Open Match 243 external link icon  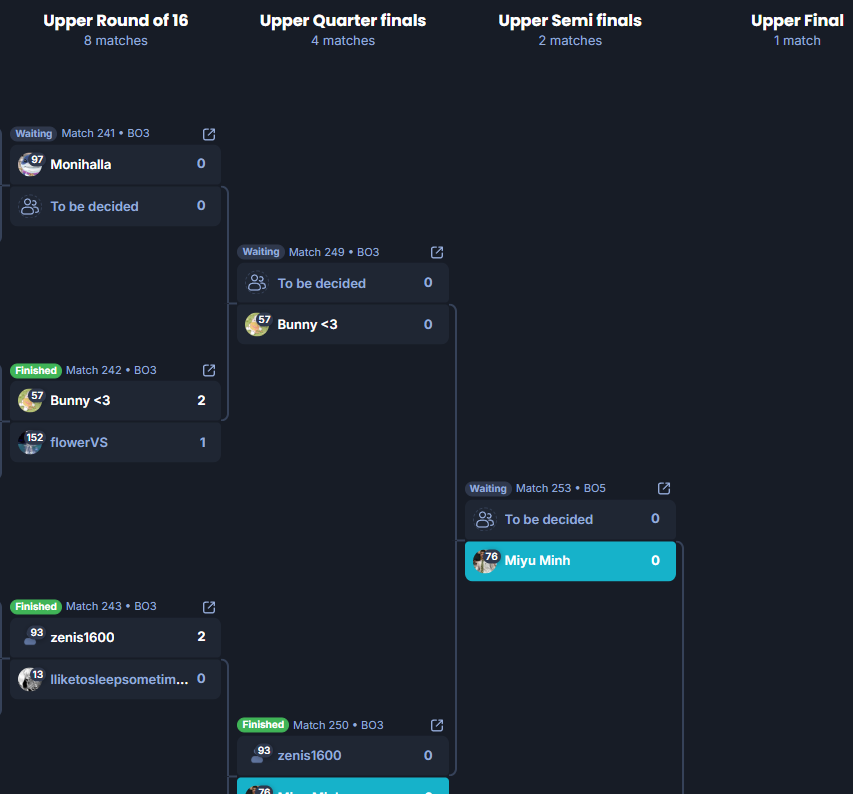click(209, 607)
